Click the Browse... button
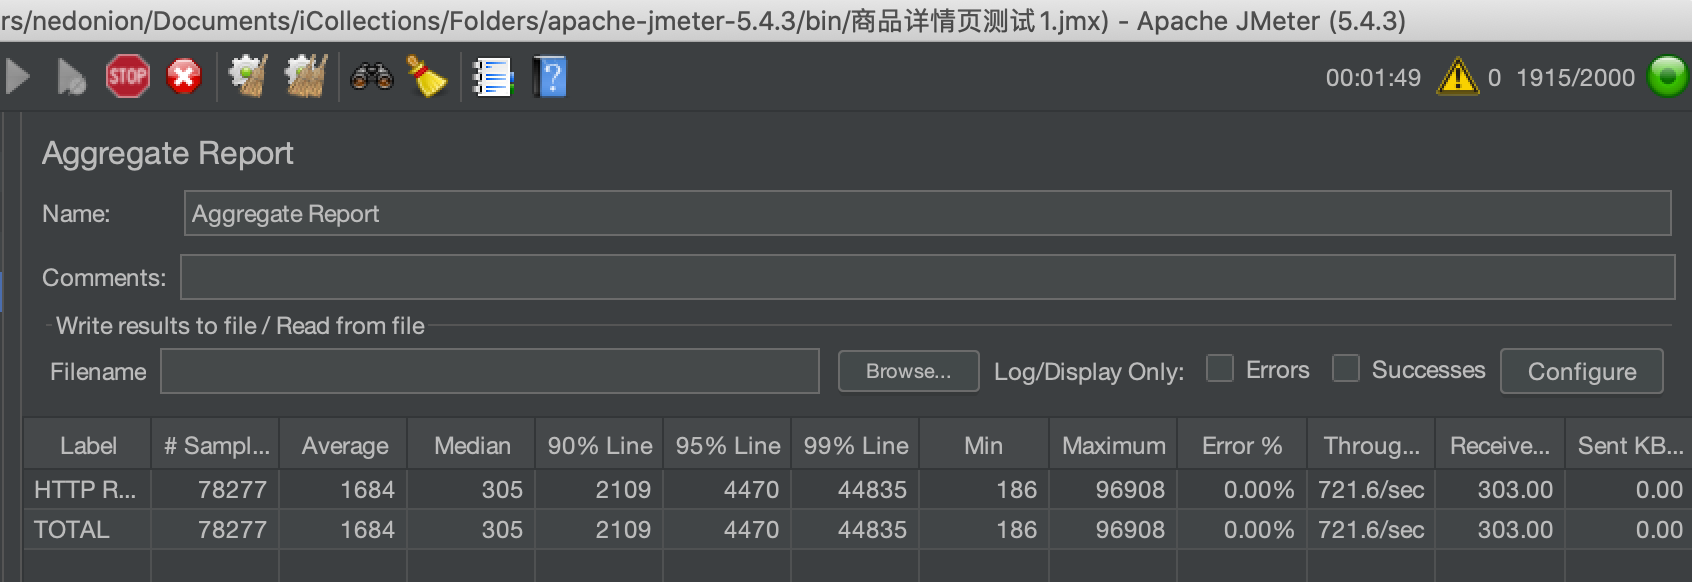Viewport: 1692px width, 582px height. [x=908, y=371]
